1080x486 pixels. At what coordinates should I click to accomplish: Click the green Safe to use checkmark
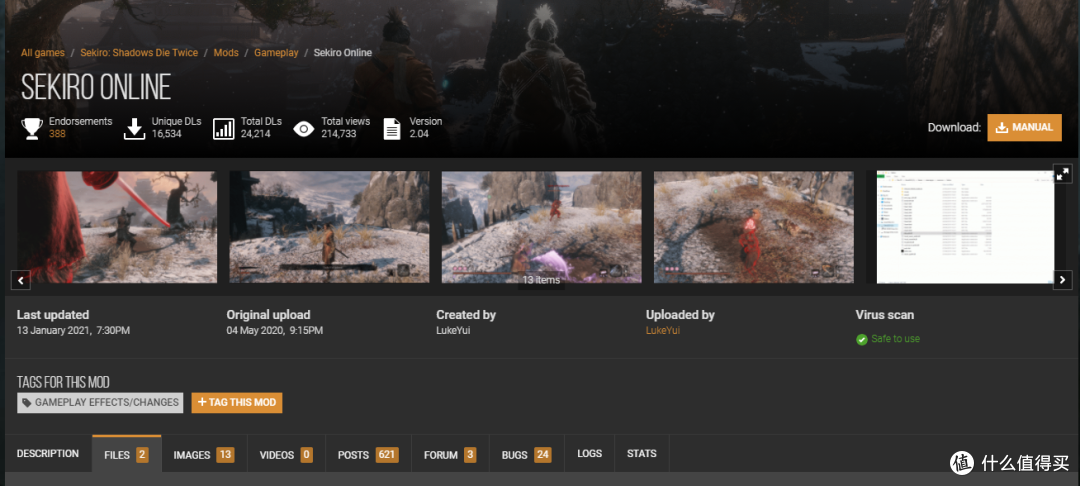[x=862, y=339]
